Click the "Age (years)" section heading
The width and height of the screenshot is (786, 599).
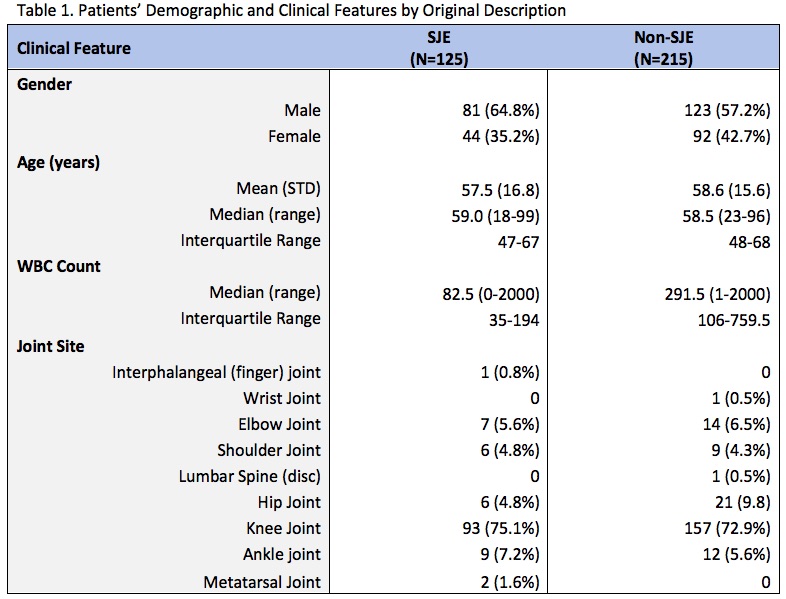click(x=58, y=163)
